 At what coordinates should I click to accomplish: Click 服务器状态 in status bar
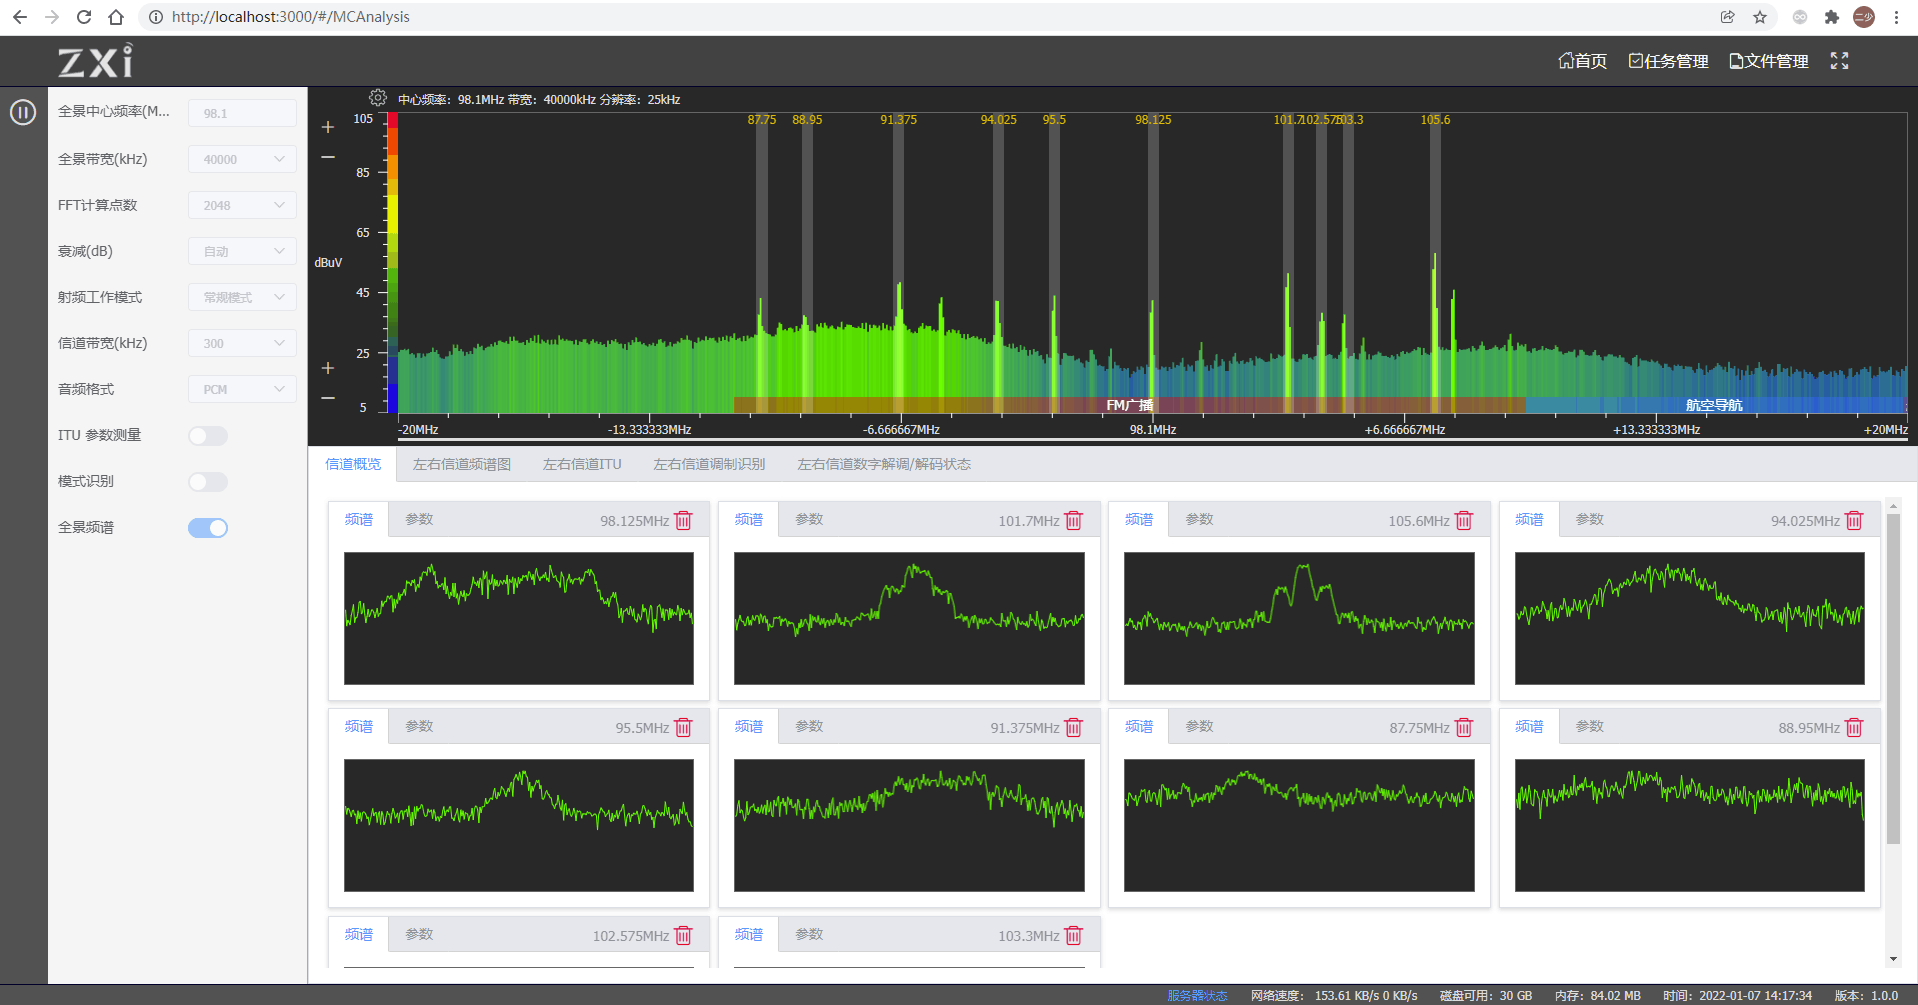[x=1197, y=996]
